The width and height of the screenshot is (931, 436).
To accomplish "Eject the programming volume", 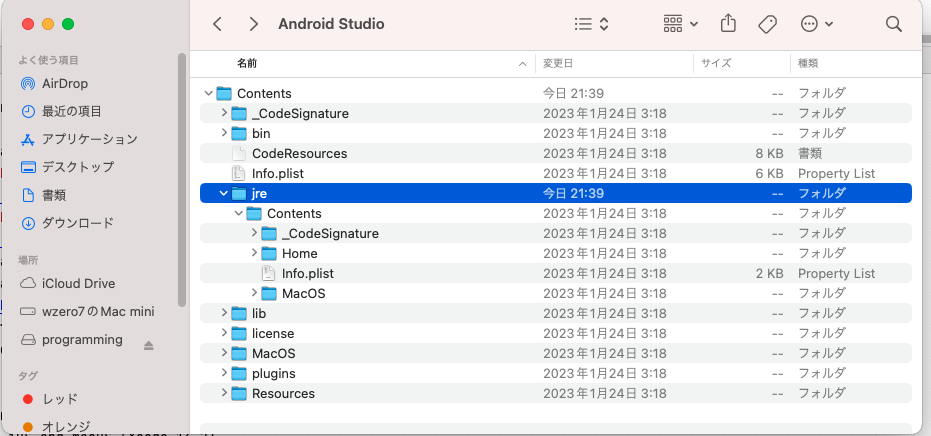I will [149, 345].
